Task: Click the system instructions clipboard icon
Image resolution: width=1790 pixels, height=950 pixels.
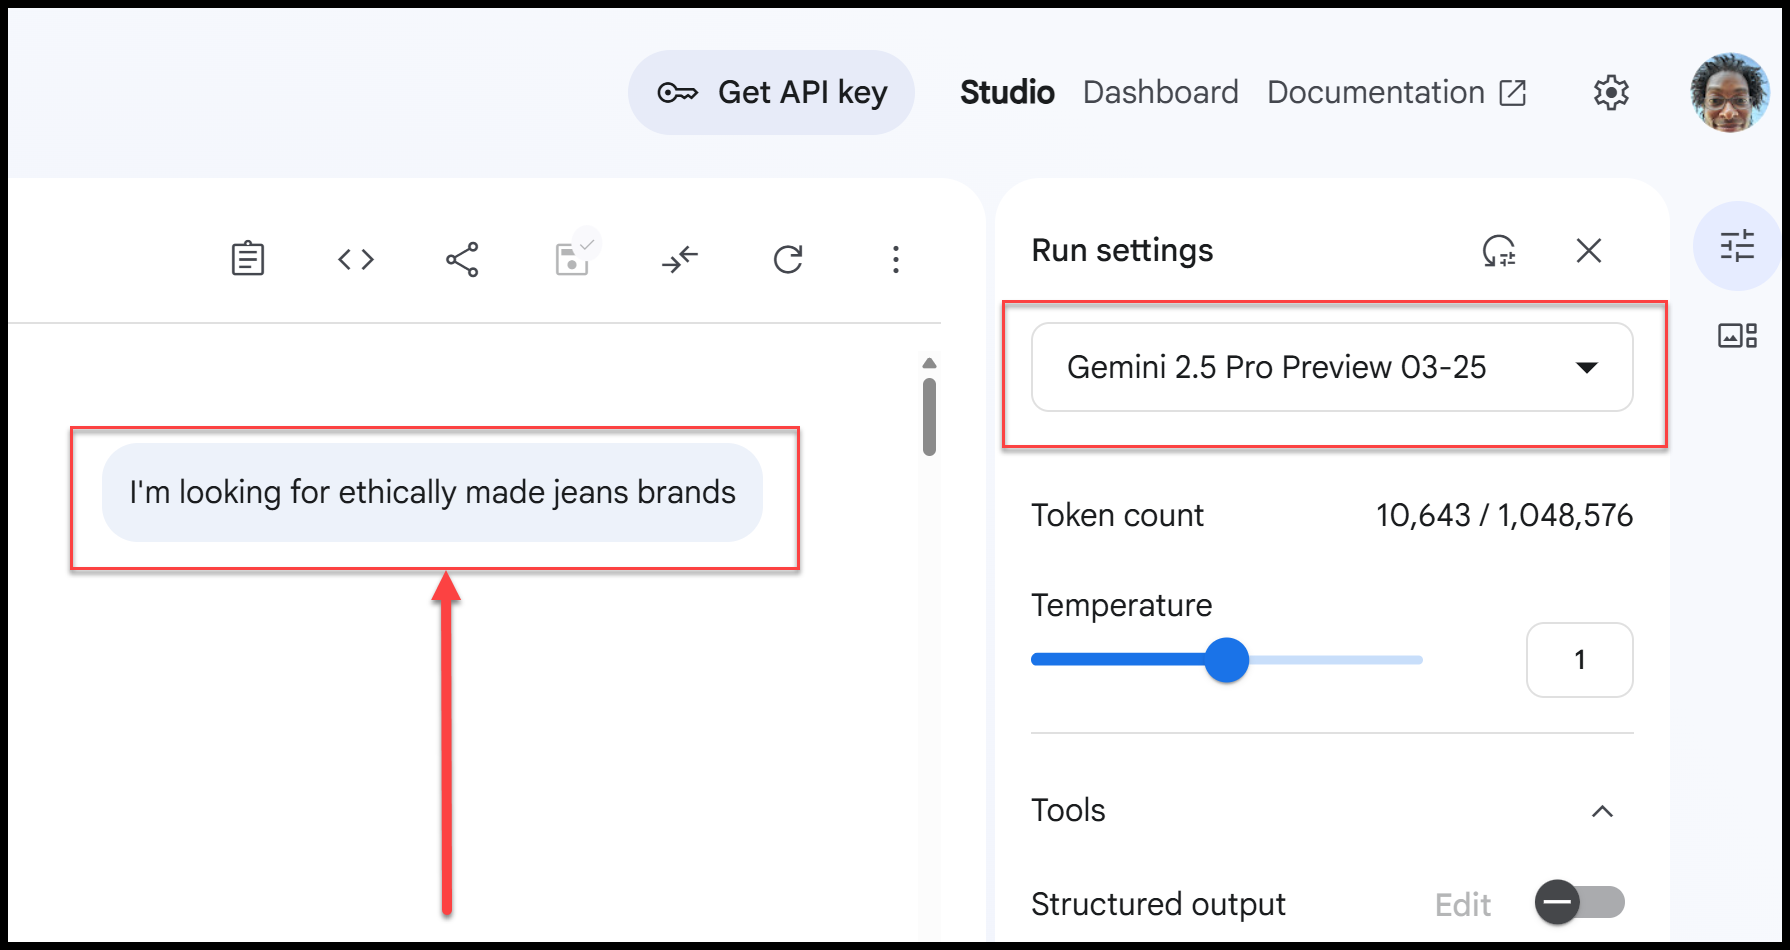Action: coord(248,259)
